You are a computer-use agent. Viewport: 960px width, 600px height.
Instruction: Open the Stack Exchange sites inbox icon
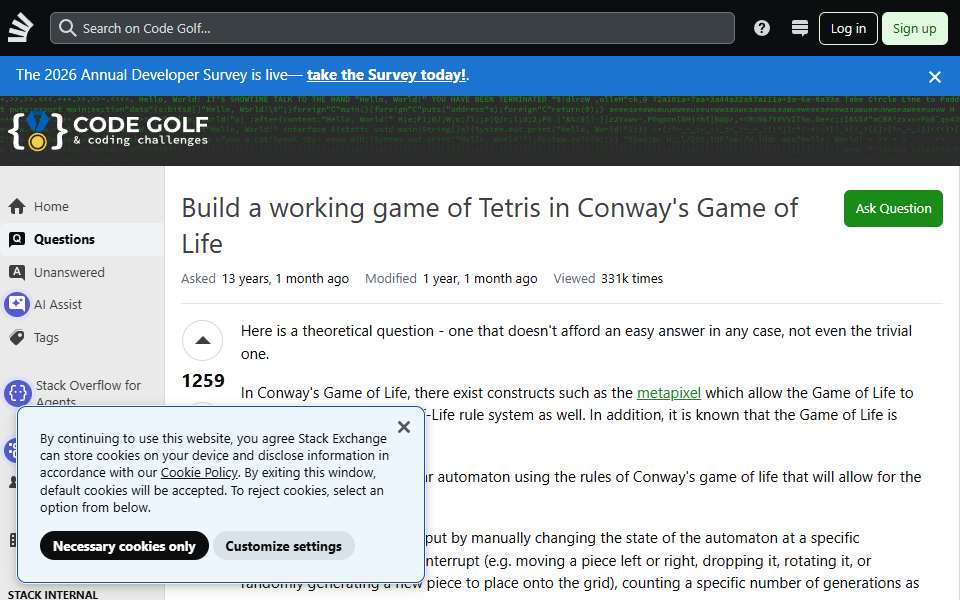coord(800,28)
